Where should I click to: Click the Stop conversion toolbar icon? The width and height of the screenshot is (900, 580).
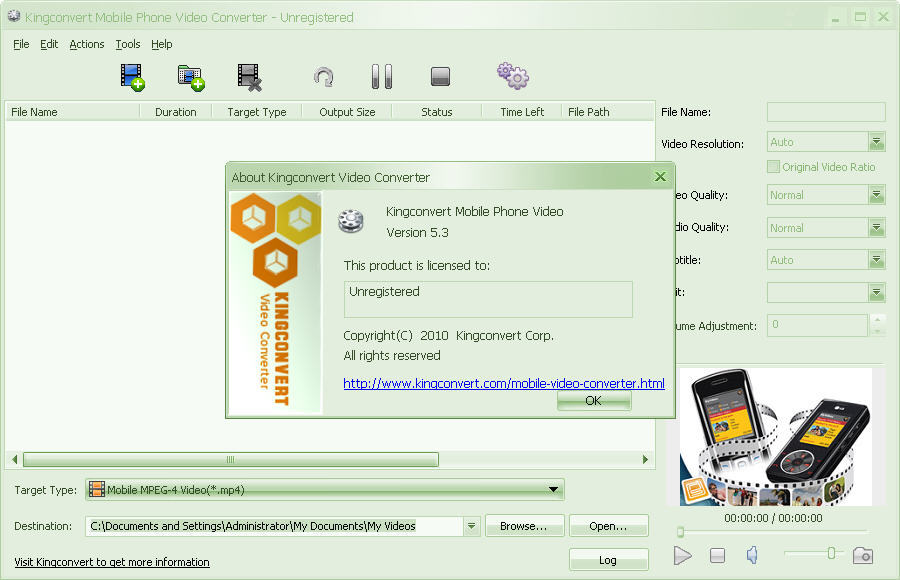coord(440,76)
